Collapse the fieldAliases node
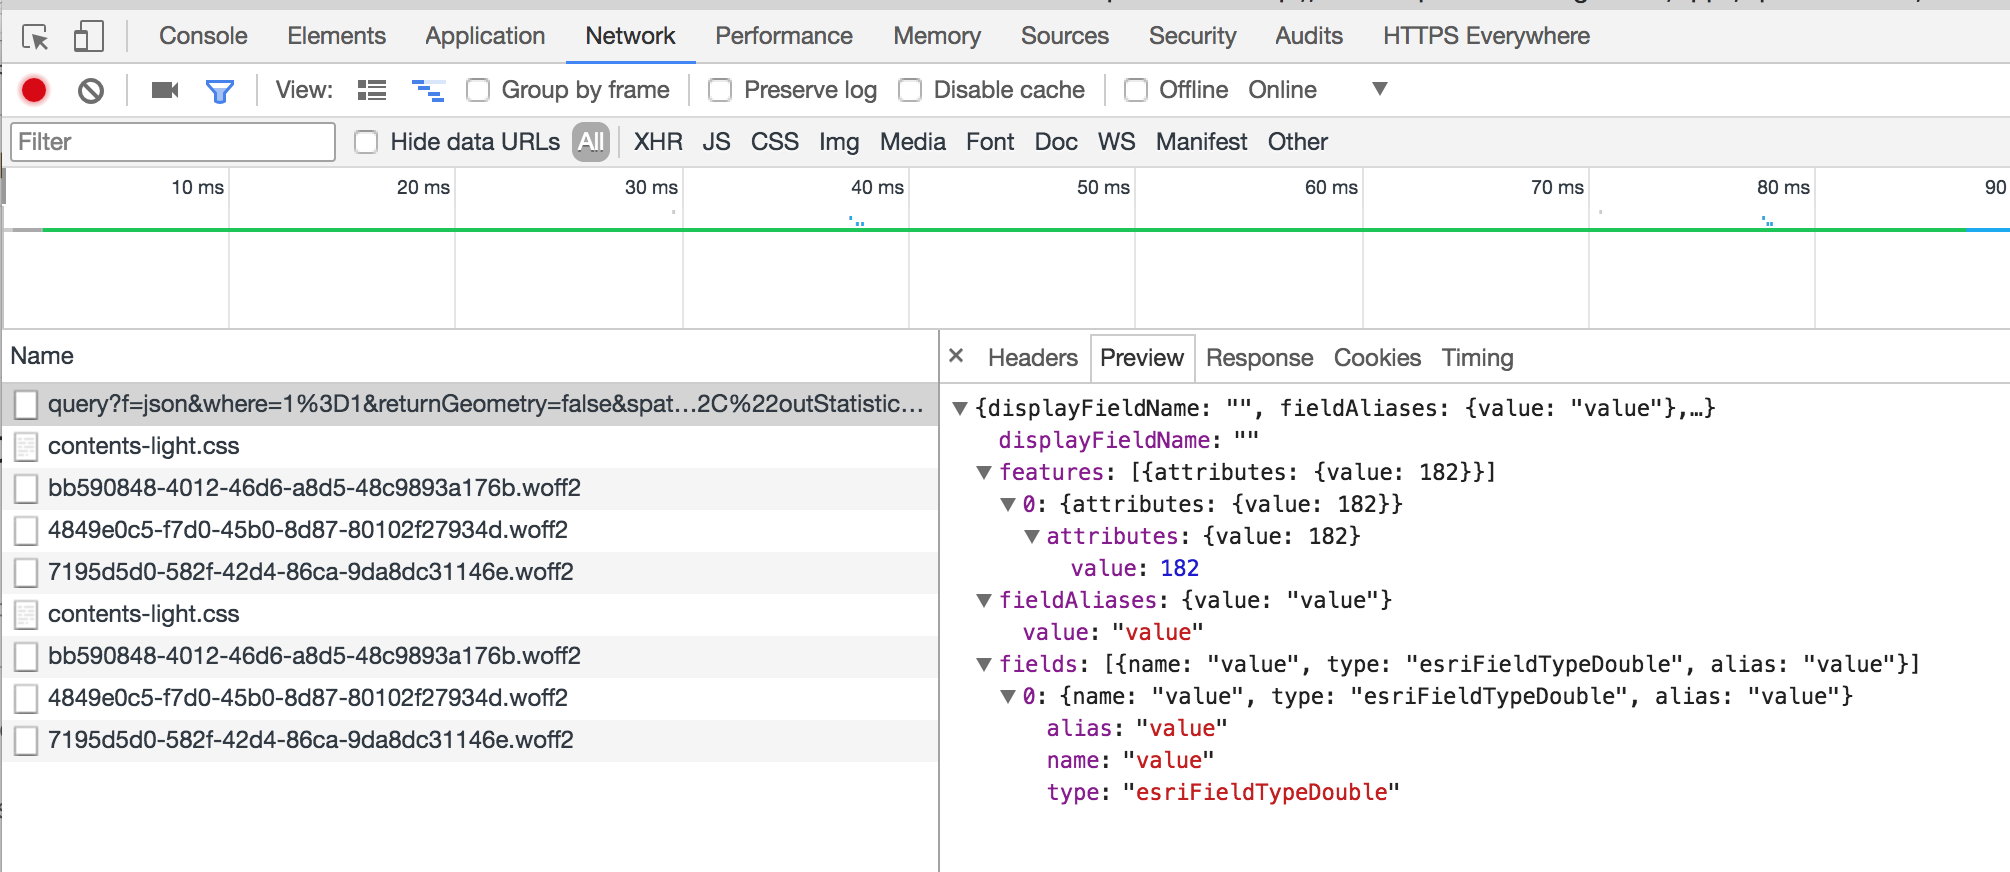2010x872 pixels. pyautogui.click(x=984, y=600)
